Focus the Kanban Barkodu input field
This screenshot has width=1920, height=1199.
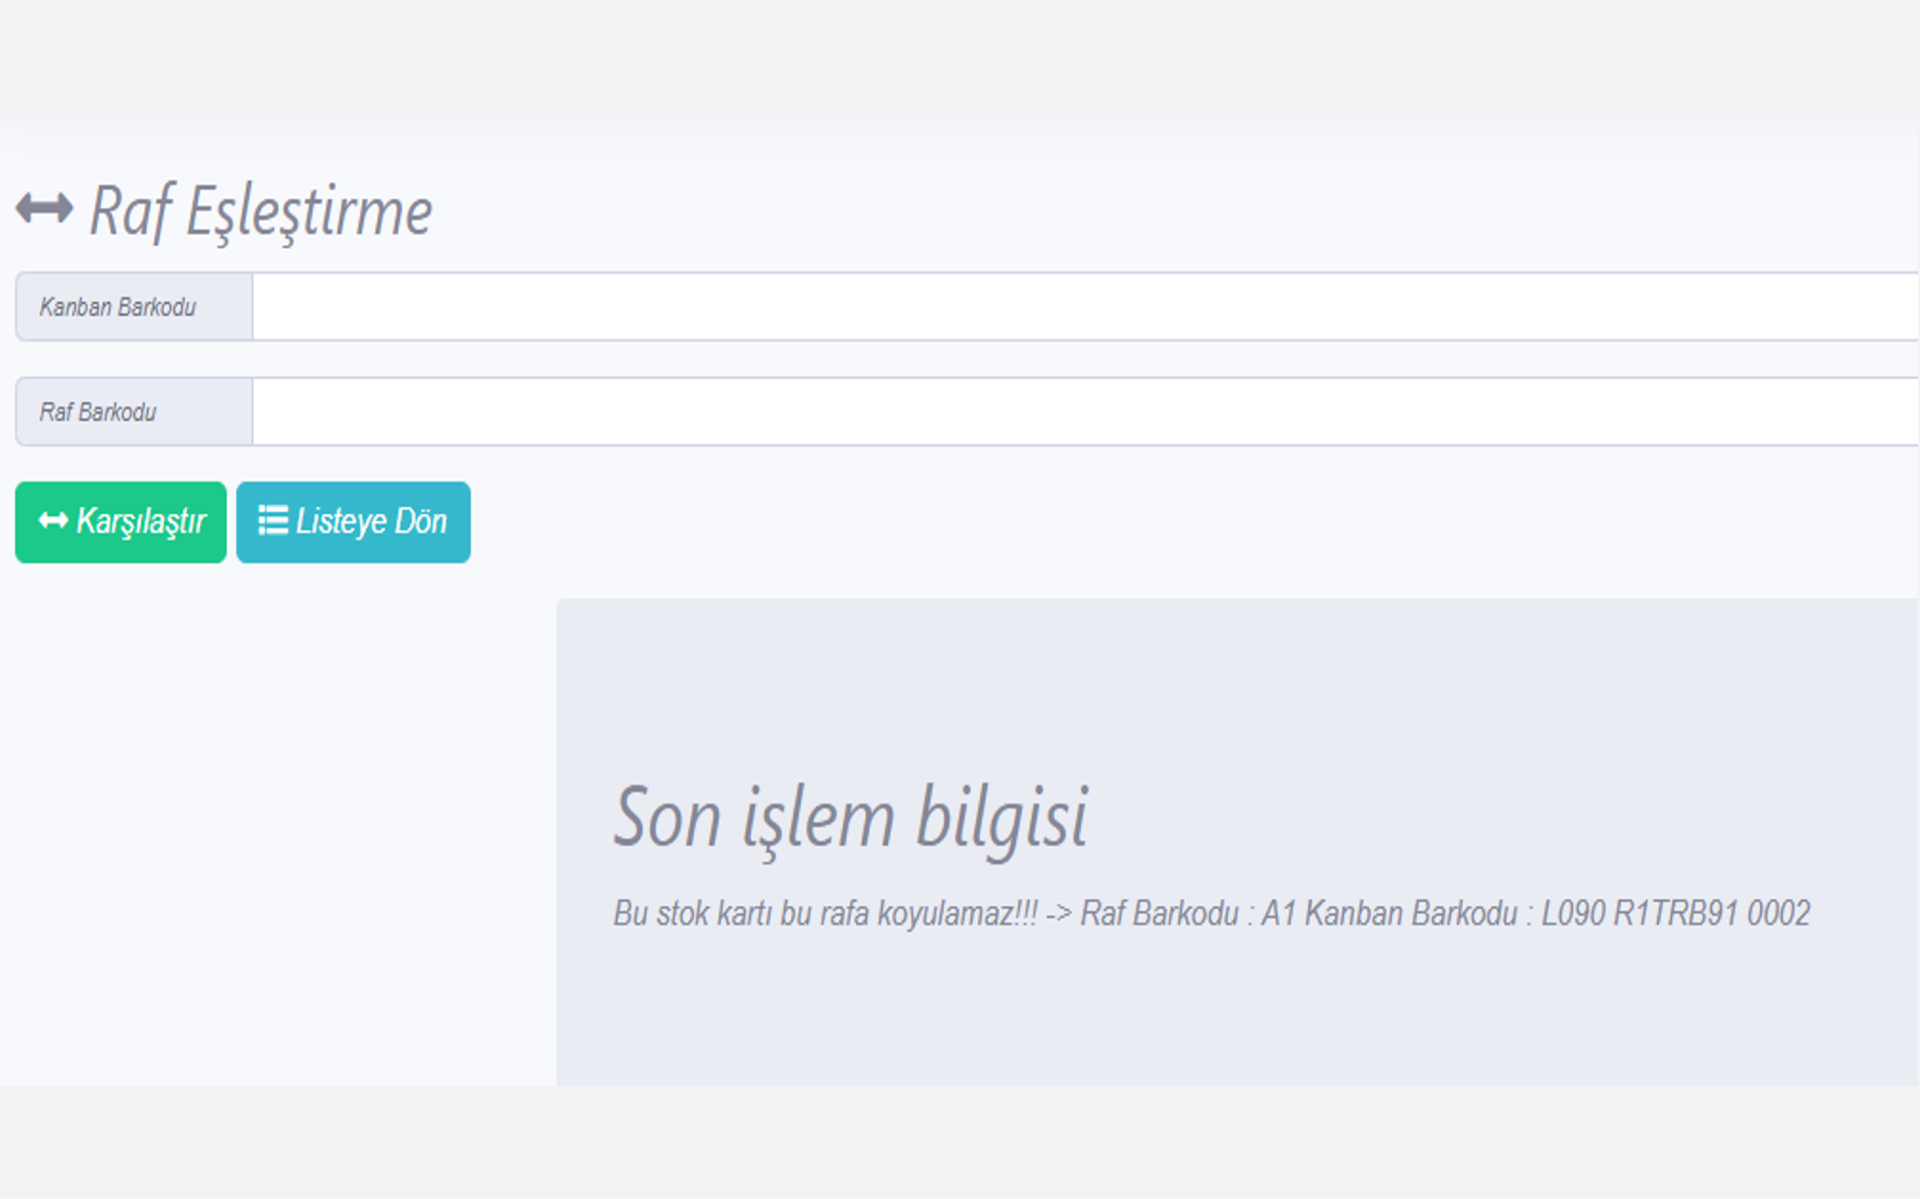click(x=1085, y=307)
